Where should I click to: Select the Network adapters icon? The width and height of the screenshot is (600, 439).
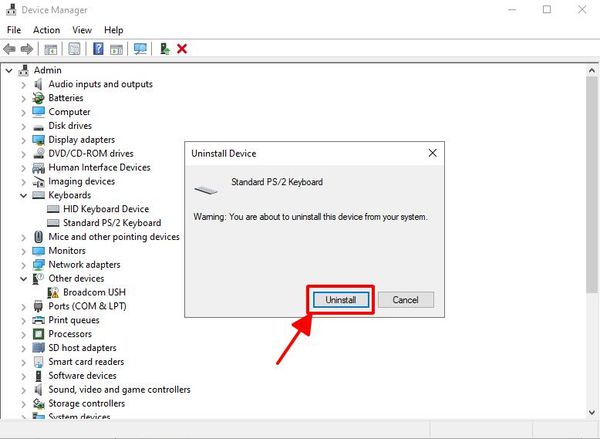tap(39, 265)
